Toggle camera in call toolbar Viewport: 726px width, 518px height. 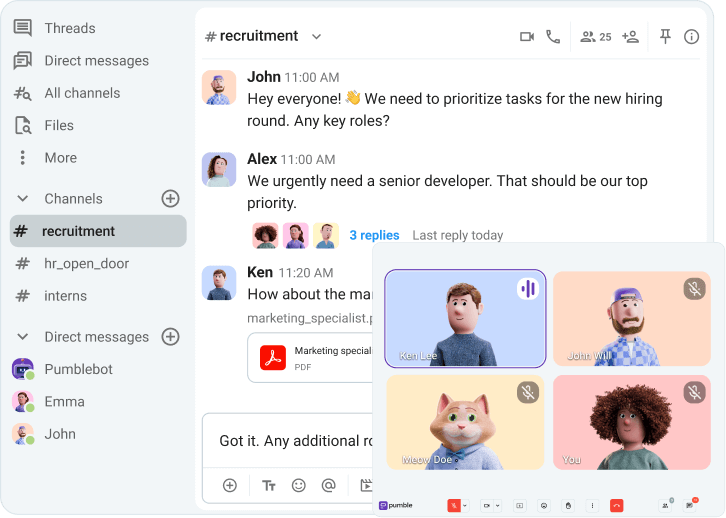(x=487, y=506)
